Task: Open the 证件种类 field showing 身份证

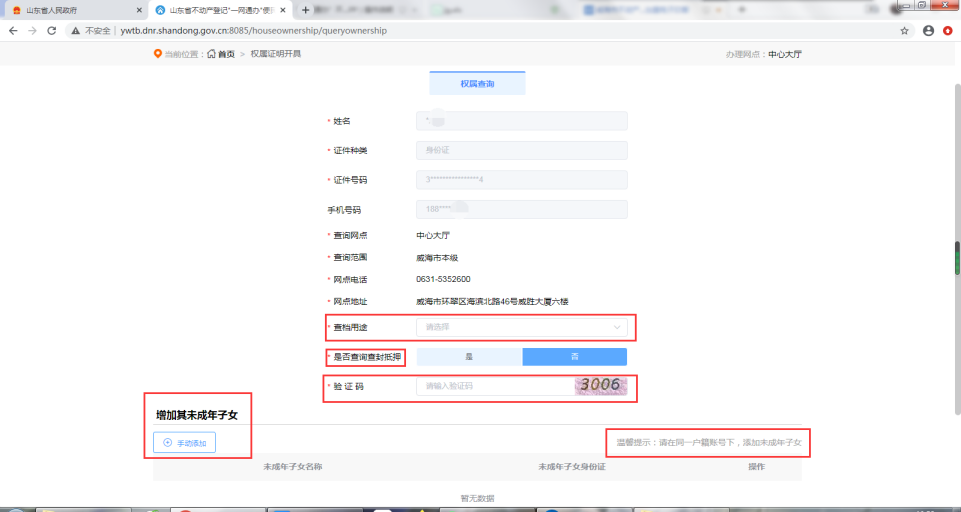Action: tap(521, 151)
